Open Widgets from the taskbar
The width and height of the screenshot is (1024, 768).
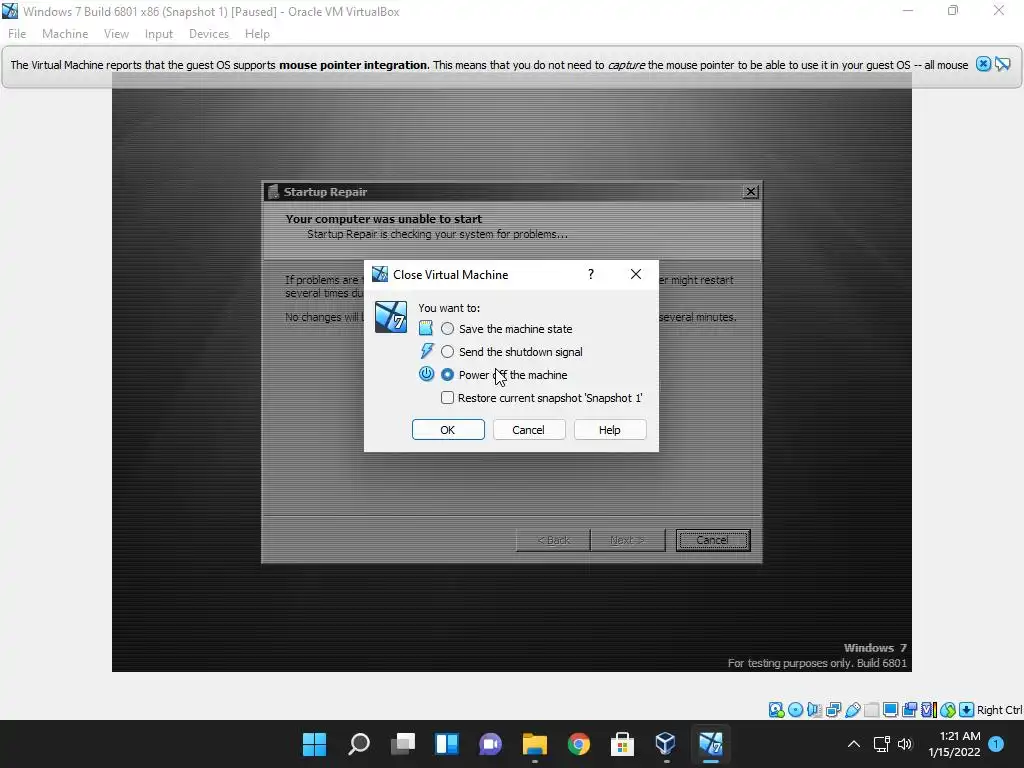(447, 744)
